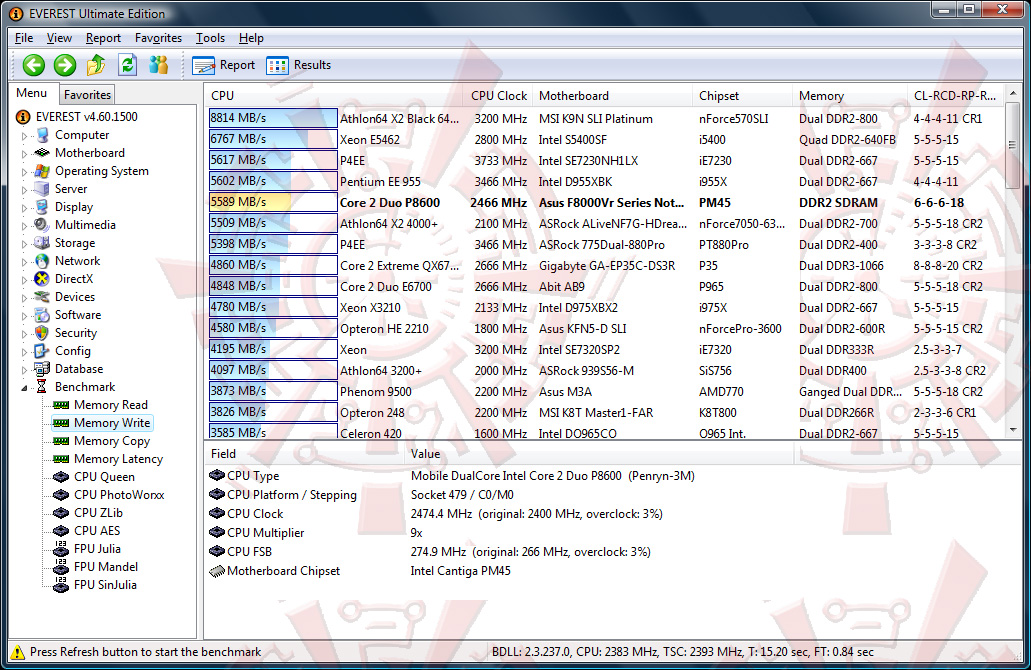This screenshot has height=670, width=1031.
Task: Switch to the Menu tab
Action: [x=32, y=93]
